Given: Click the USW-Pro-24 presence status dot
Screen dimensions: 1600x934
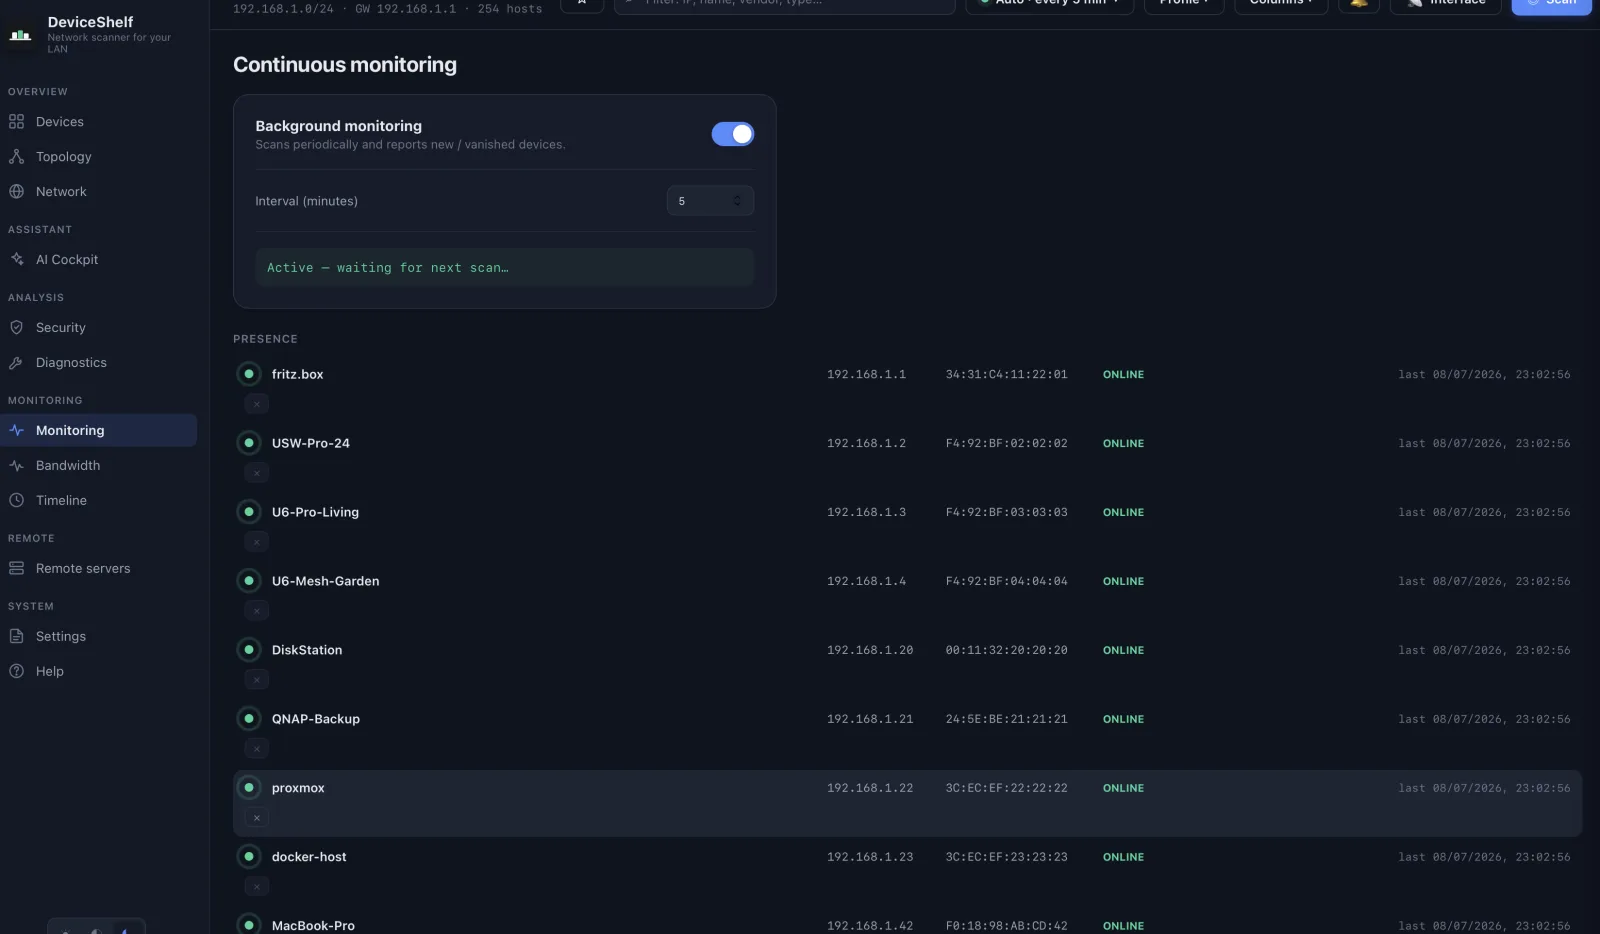Looking at the screenshot, I should click(249, 443).
